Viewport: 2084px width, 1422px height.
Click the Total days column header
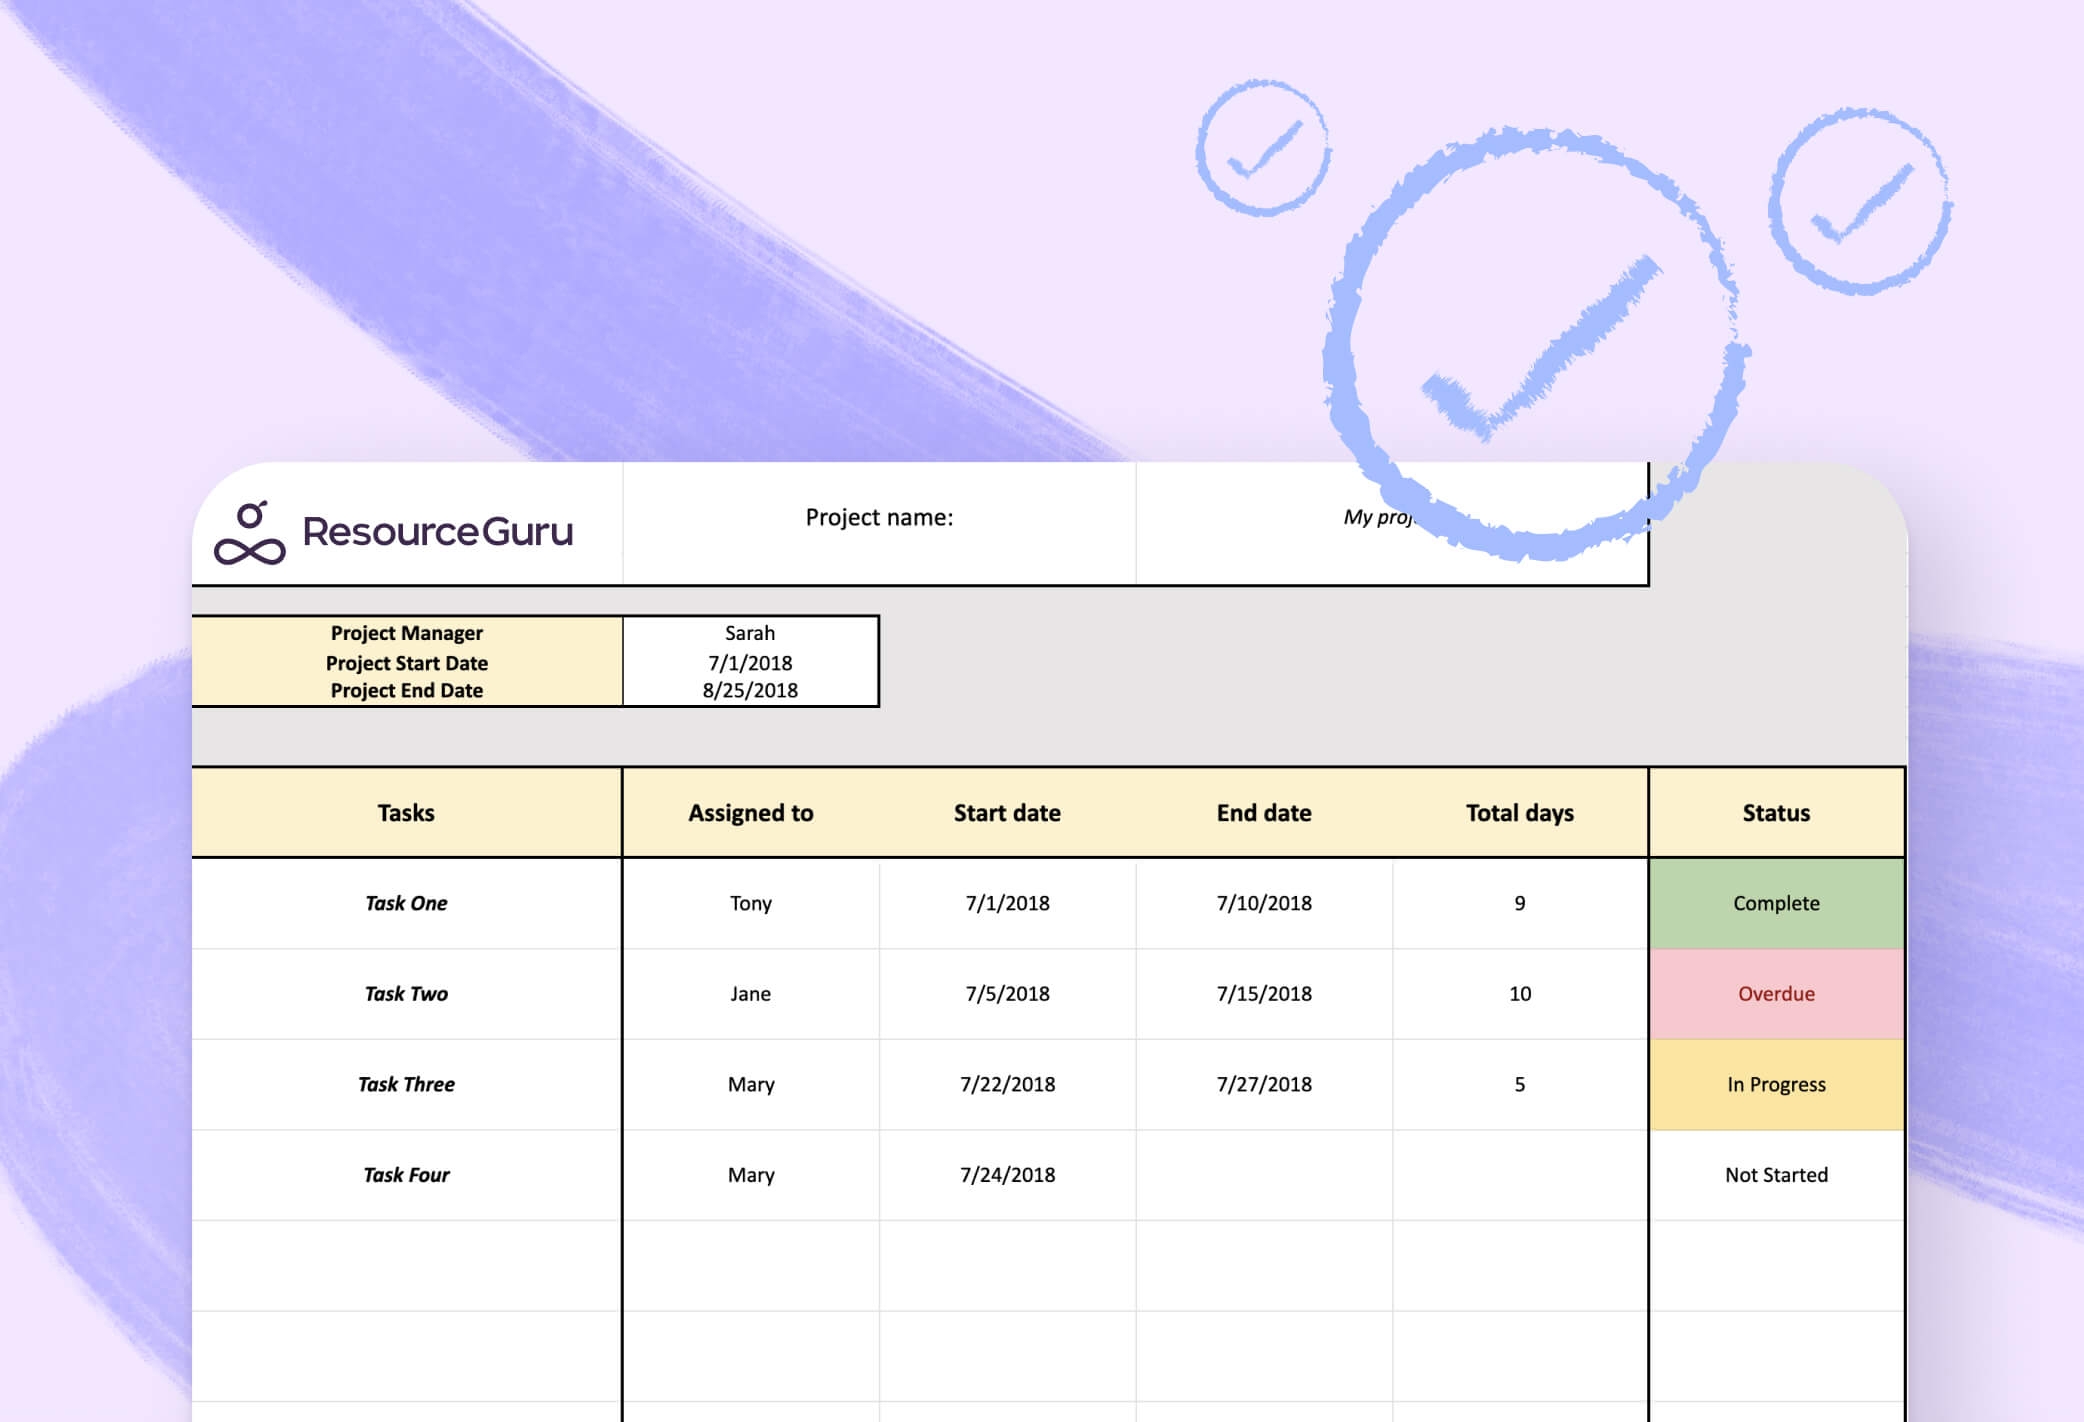1519,813
